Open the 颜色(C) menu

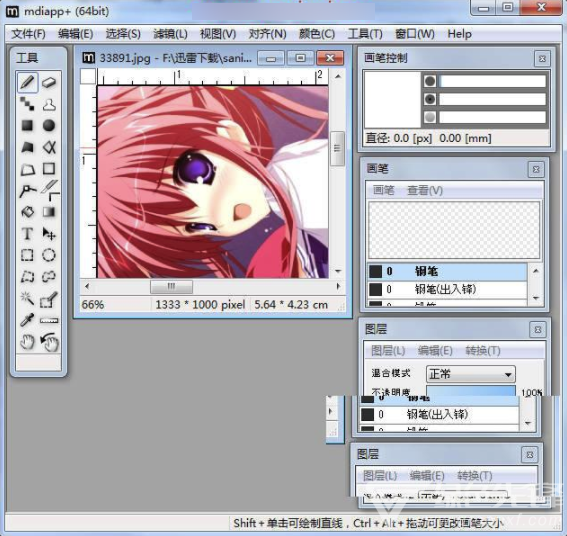(x=317, y=34)
